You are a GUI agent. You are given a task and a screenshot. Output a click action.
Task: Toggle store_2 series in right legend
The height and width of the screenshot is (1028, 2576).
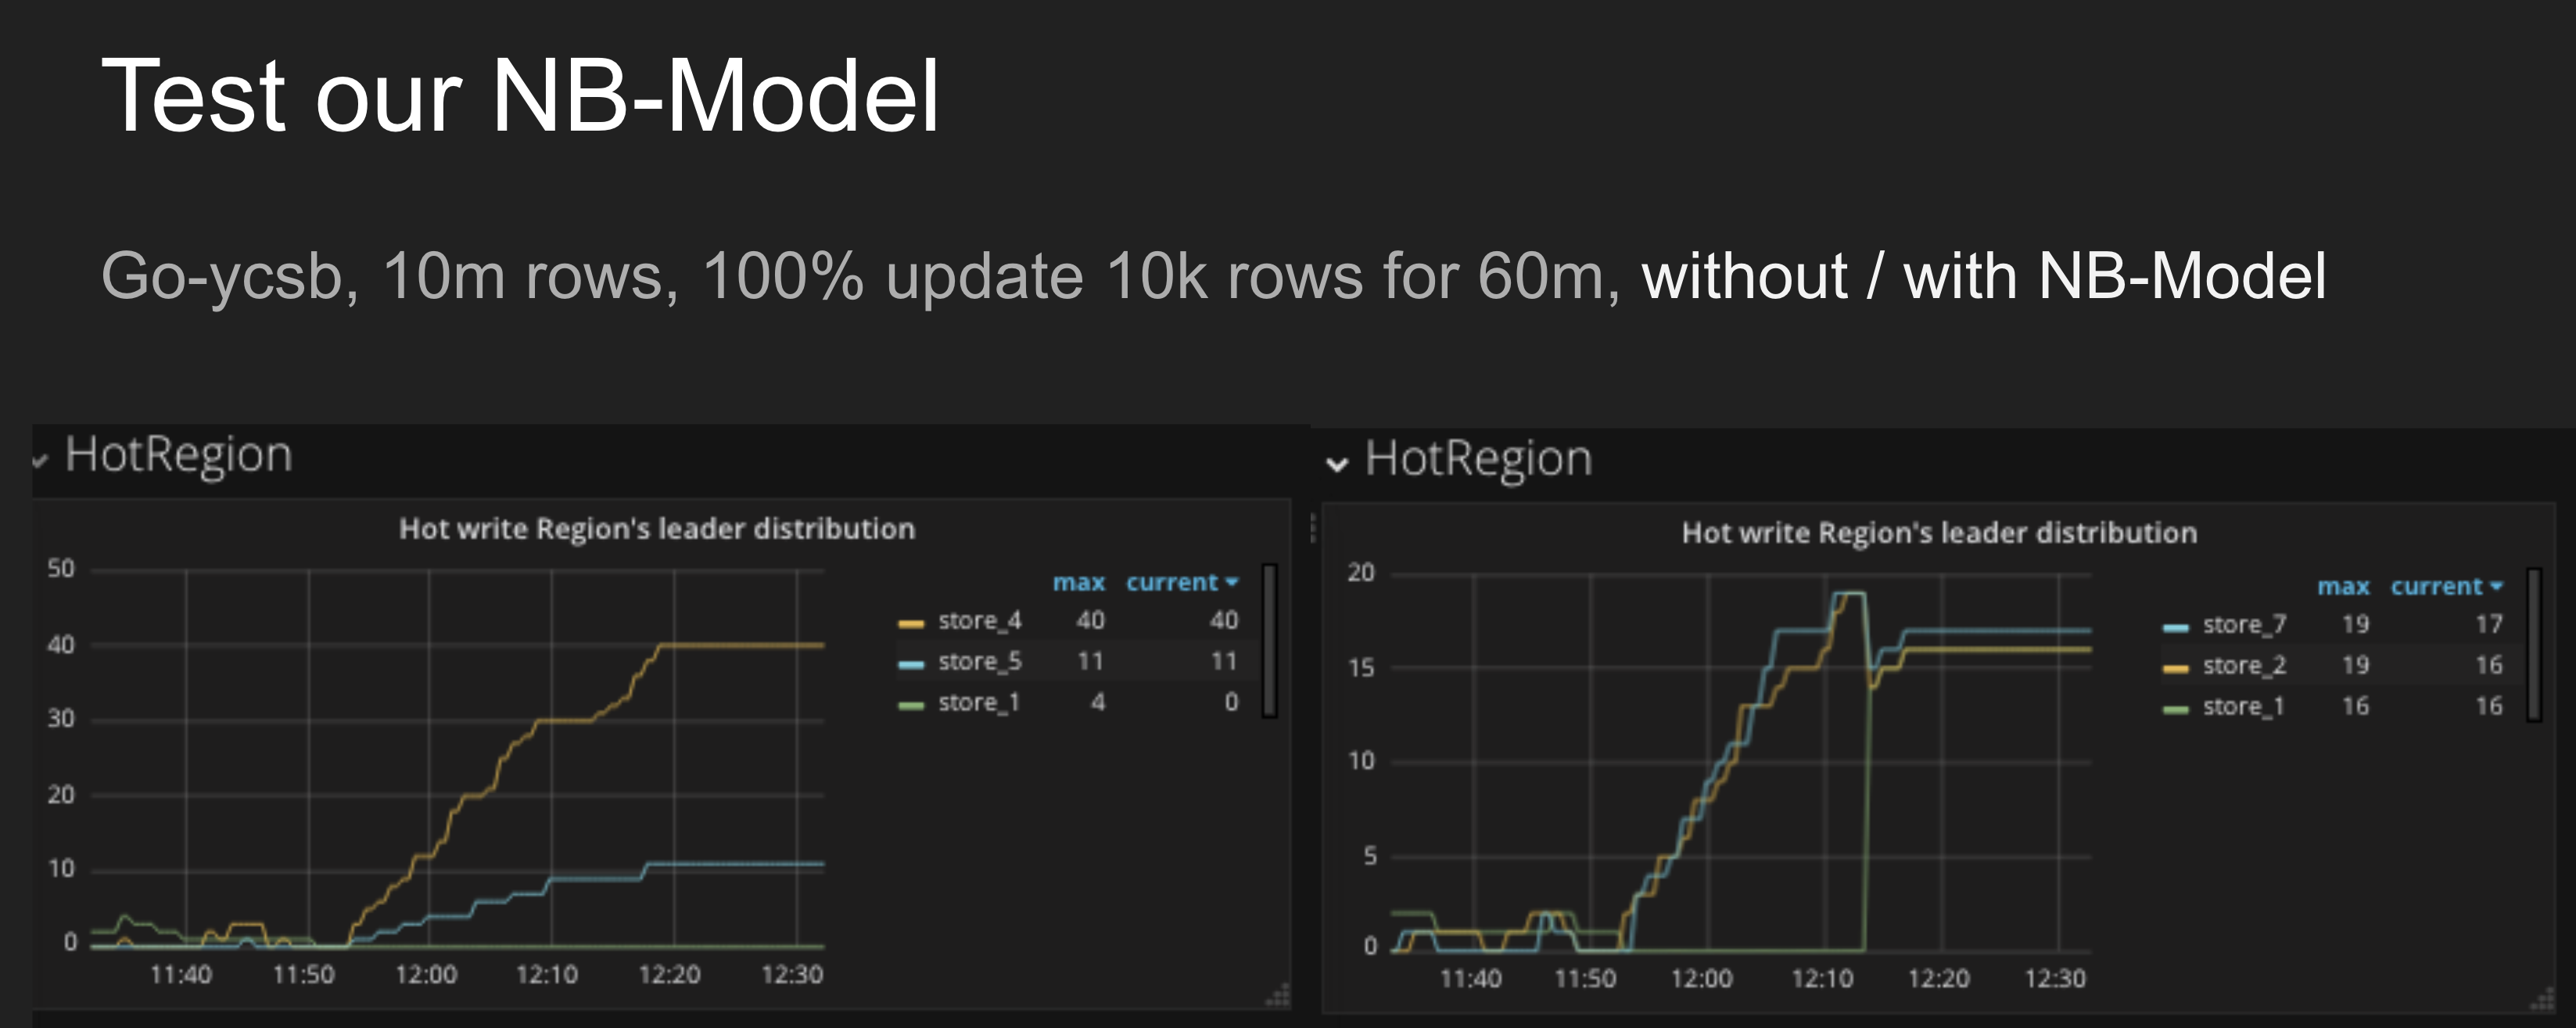pyautogui.click(x=2244, y=666)
